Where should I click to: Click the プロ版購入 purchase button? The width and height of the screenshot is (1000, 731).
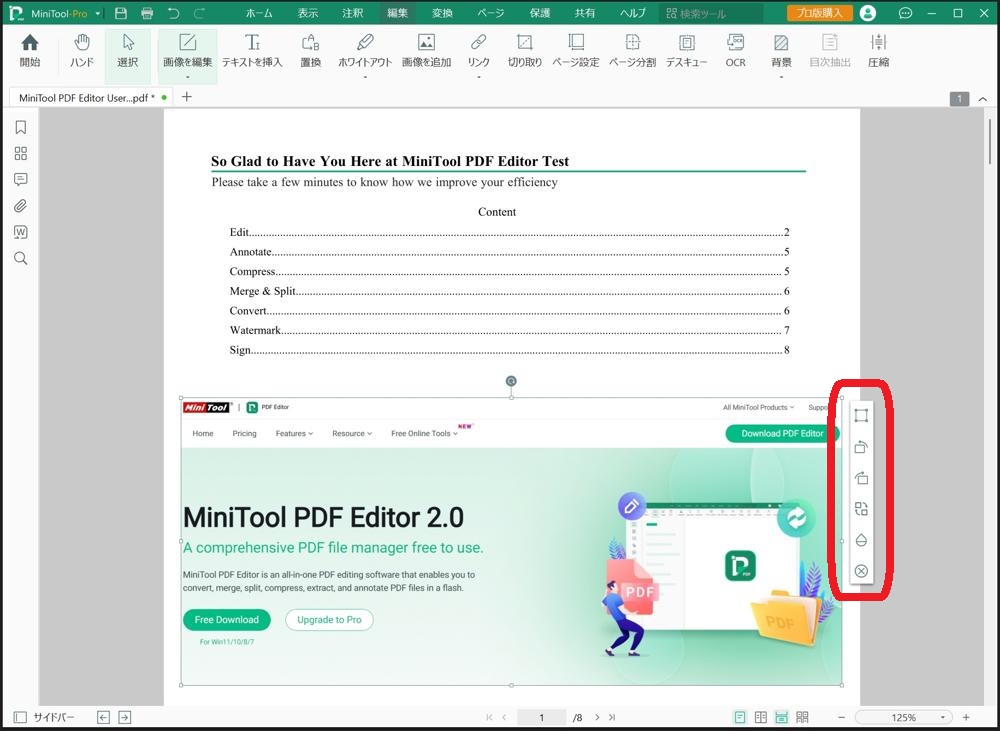pos(820,13)
